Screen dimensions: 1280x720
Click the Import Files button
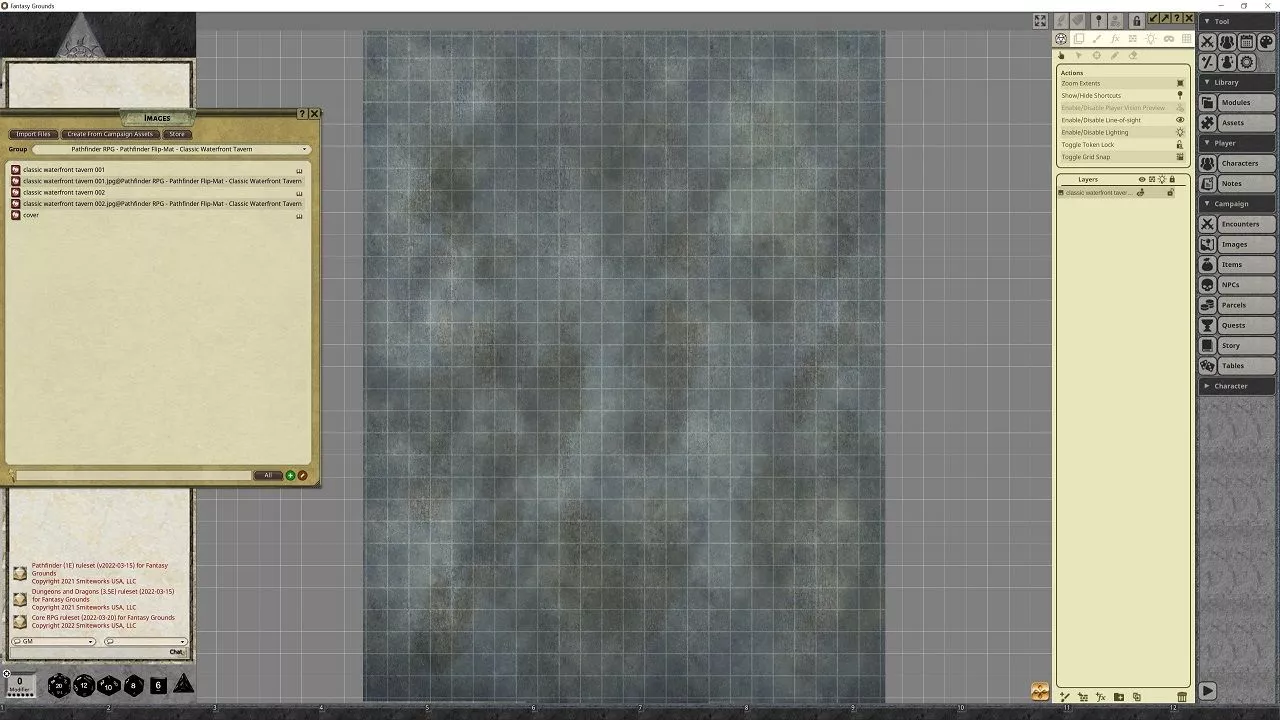[x=33, y=134]
